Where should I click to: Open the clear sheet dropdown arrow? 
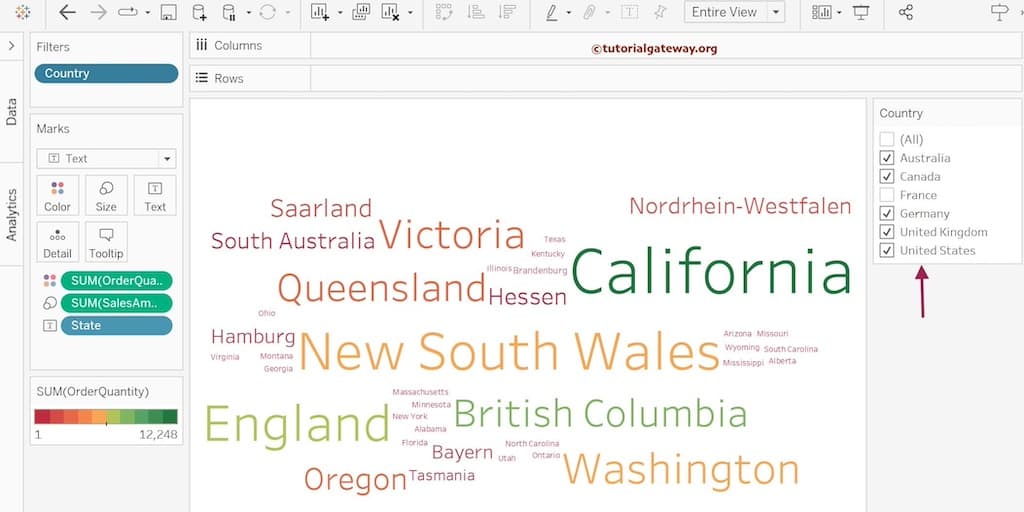click(410, 12)
